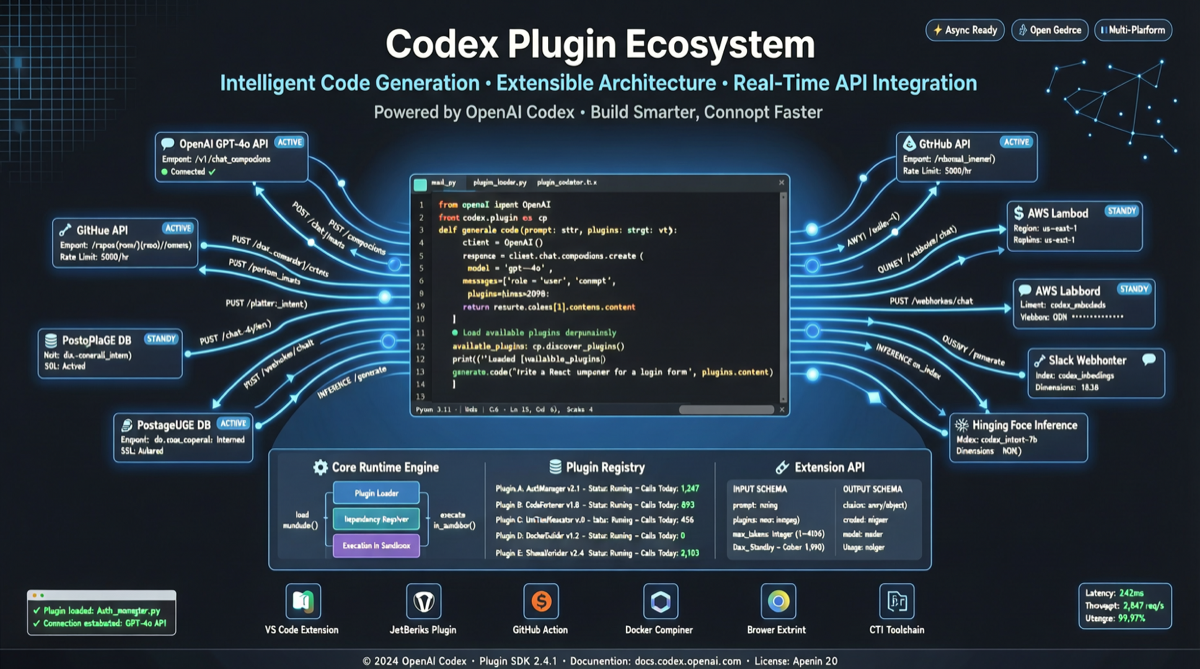1200x669 pixels.
Task: Select the Dependency Resolver block
Action: tap(375, 519)
